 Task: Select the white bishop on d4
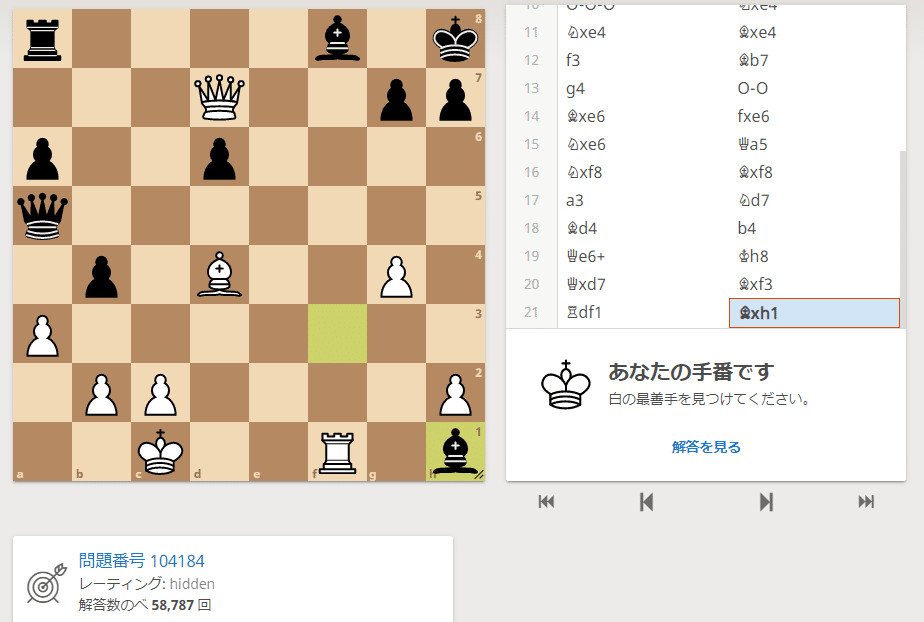point(219,274)
